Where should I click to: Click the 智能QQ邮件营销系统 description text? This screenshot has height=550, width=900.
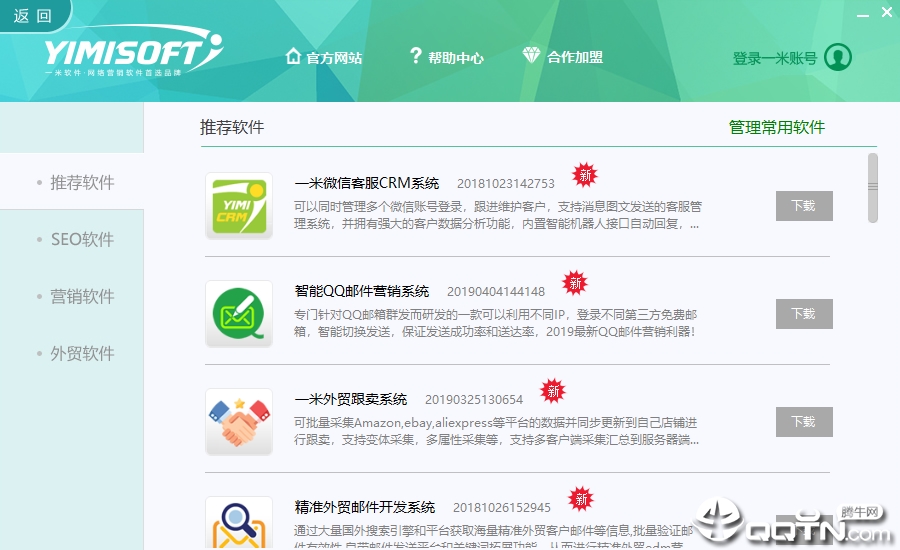[496, 323]
